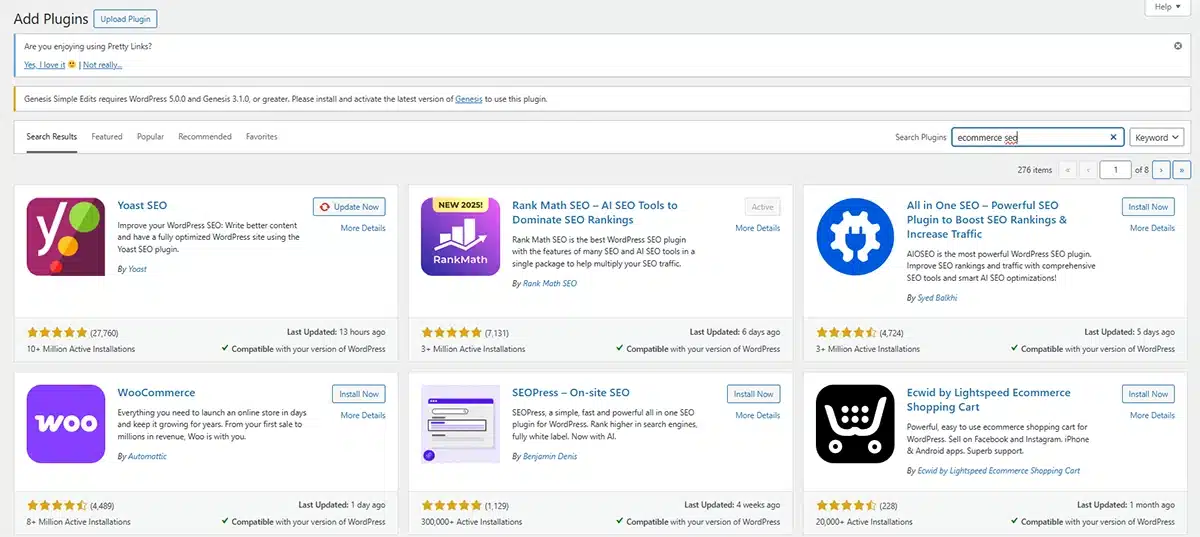1200x537 pixels.
Task: Open the Keyword search type dropdown
Action: tap(1156, 138)
